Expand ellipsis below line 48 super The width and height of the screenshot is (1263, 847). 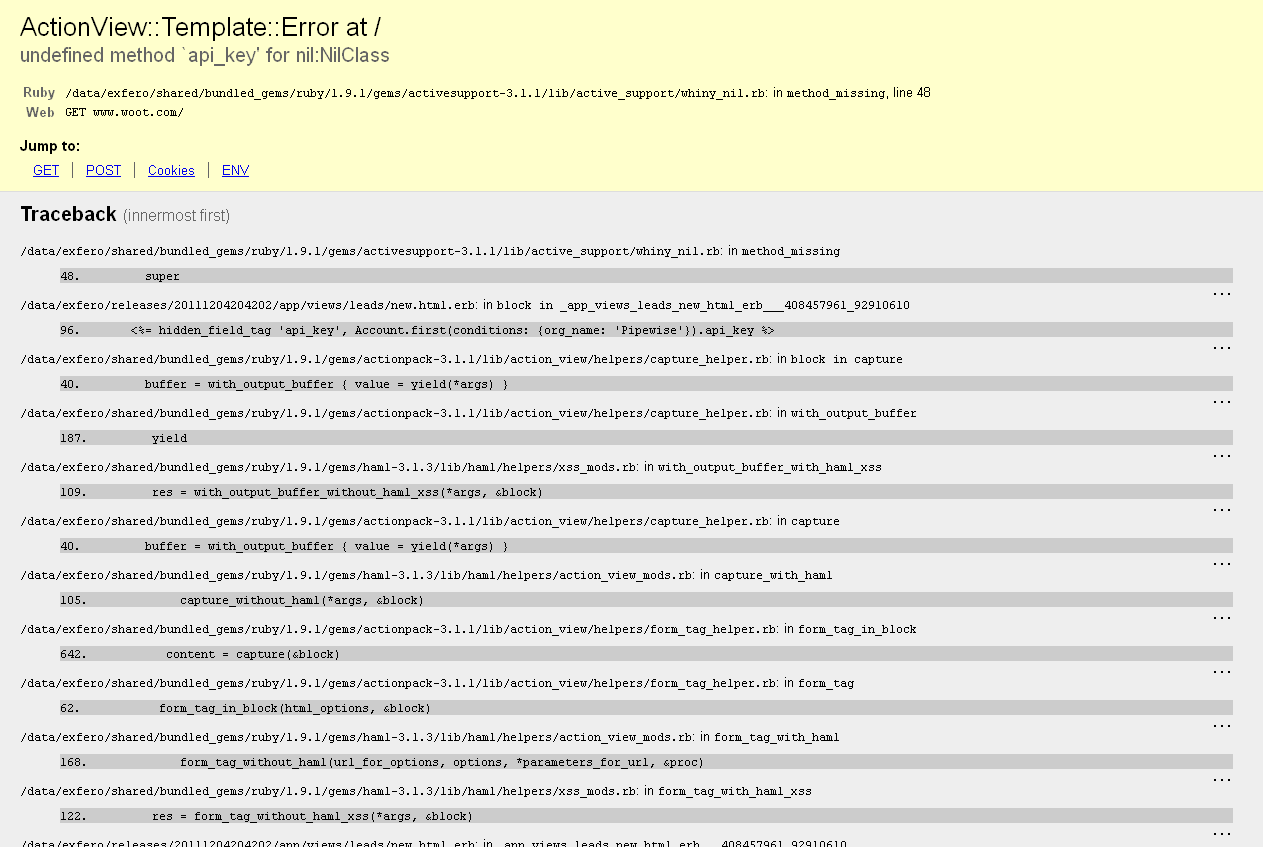tap(1221, 295)
